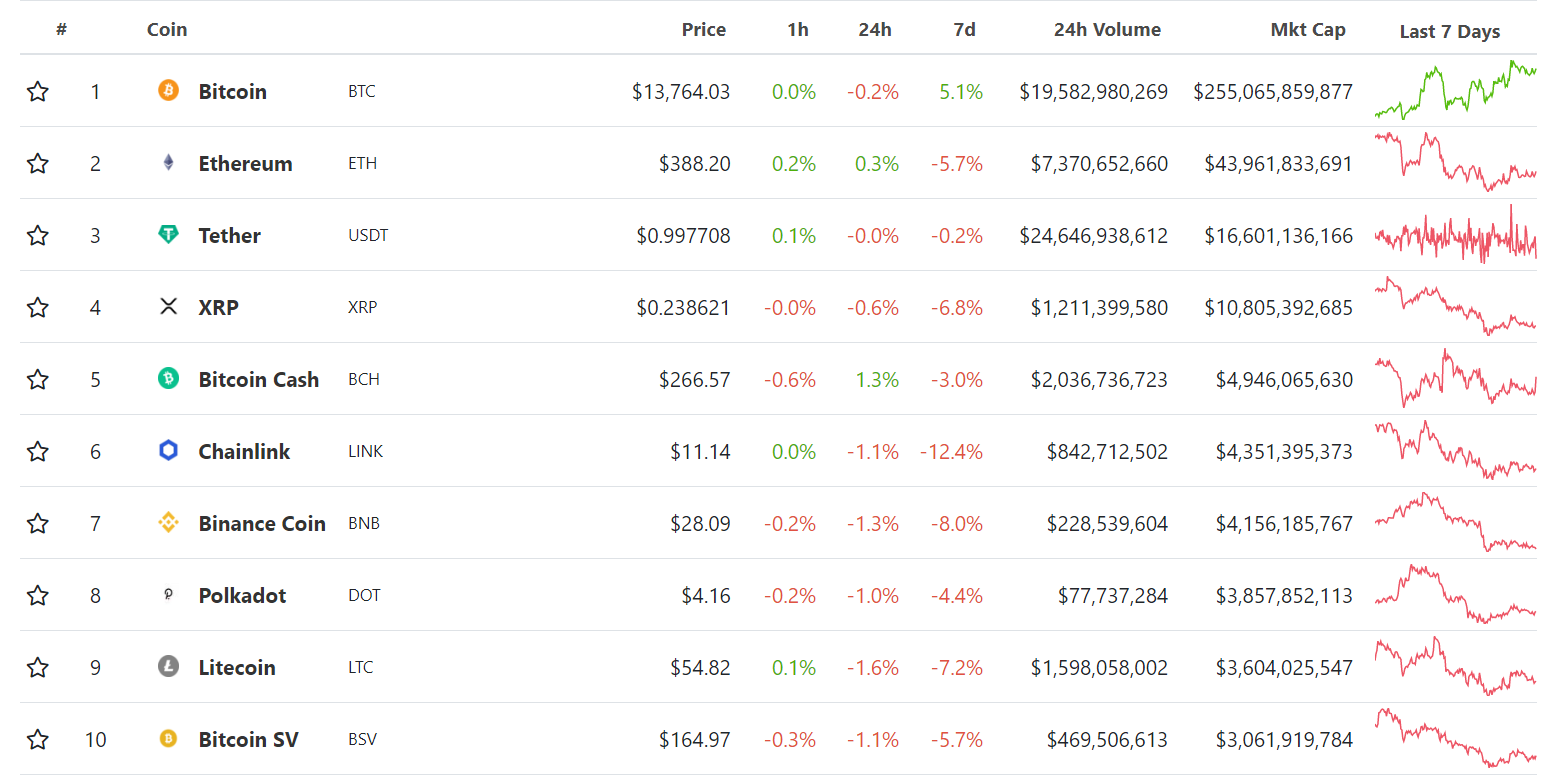Click Bitcoin Cash's 24h change 1.3%
This screenshot has height=778, width=1558.
[877, 380]
